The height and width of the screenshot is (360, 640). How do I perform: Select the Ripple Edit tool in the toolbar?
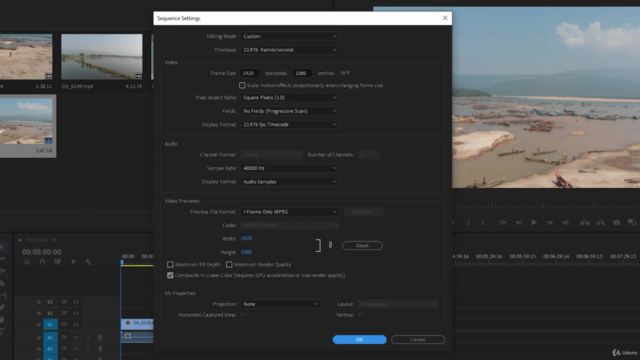[2, 271]
